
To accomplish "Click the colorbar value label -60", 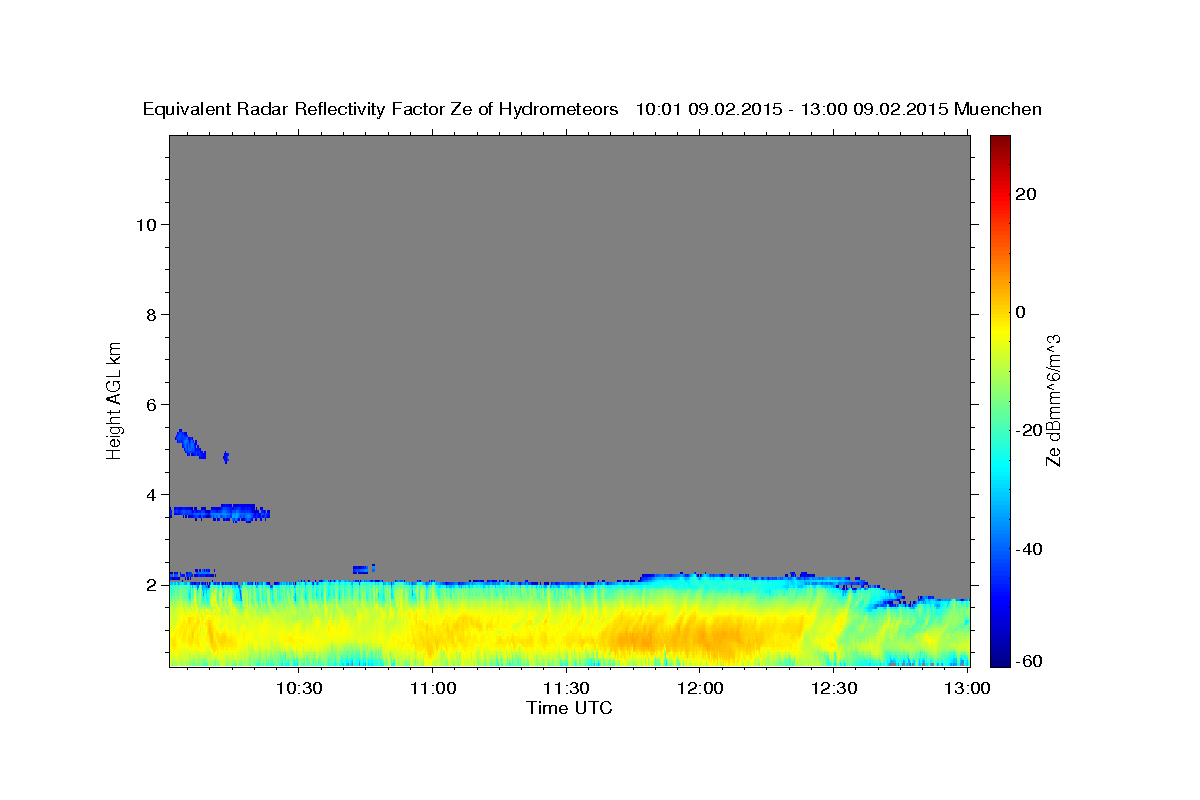I will [1028, 660].
